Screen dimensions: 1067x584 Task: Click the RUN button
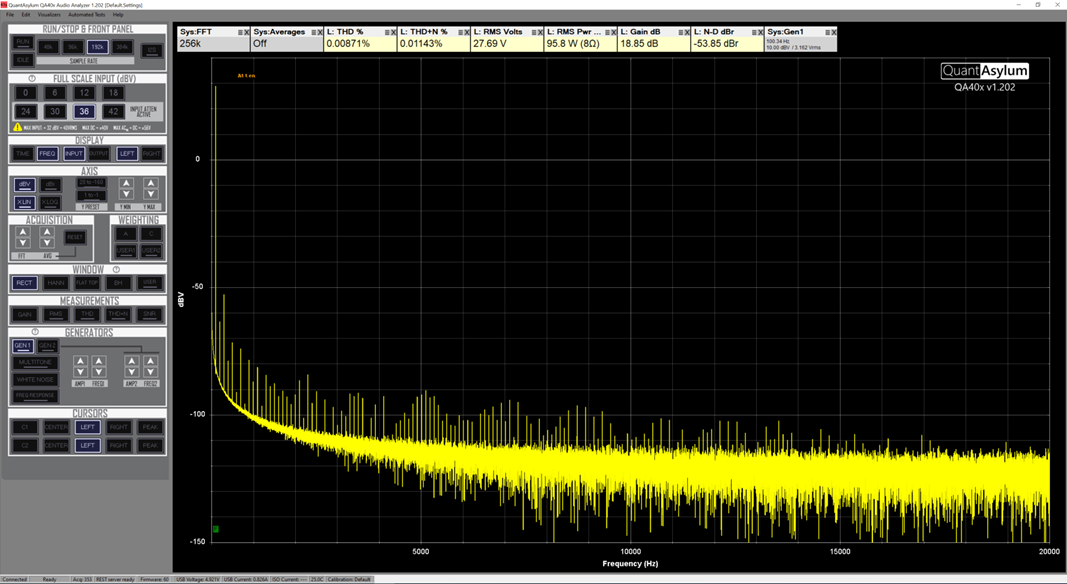[x=23, y=42]
